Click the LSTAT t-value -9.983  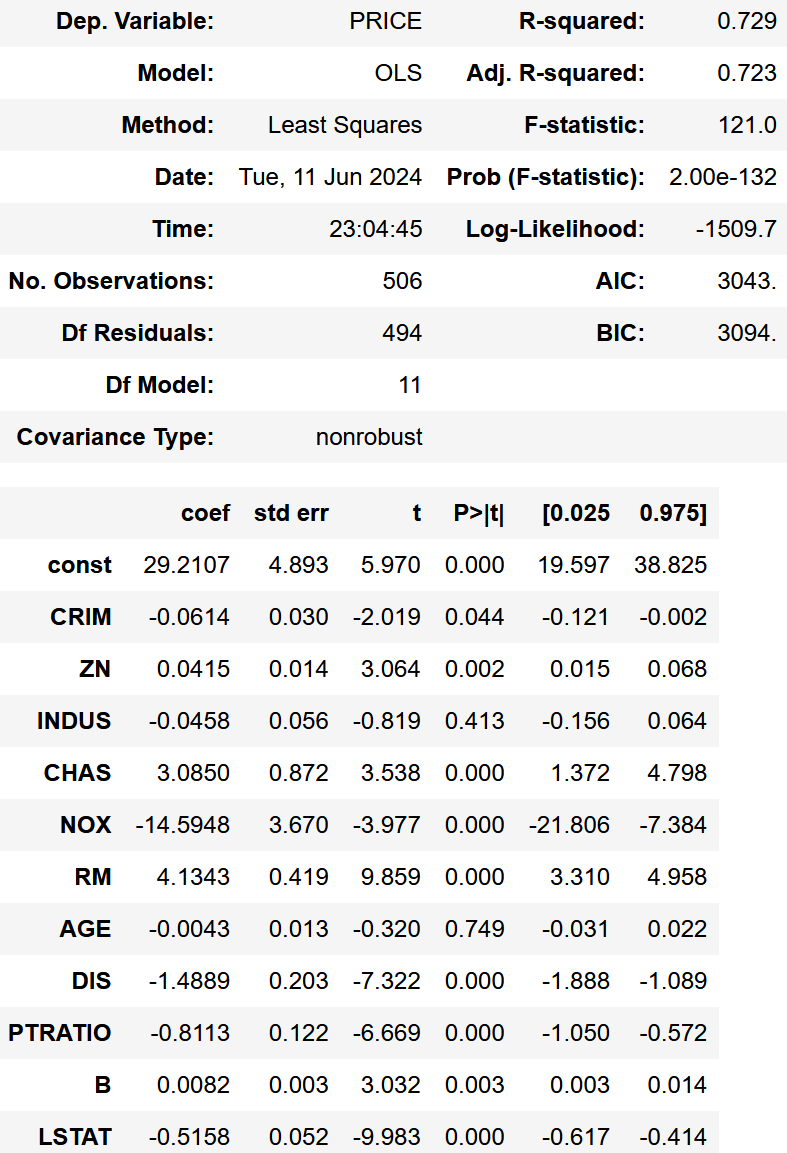click(x=387, y=1138)
